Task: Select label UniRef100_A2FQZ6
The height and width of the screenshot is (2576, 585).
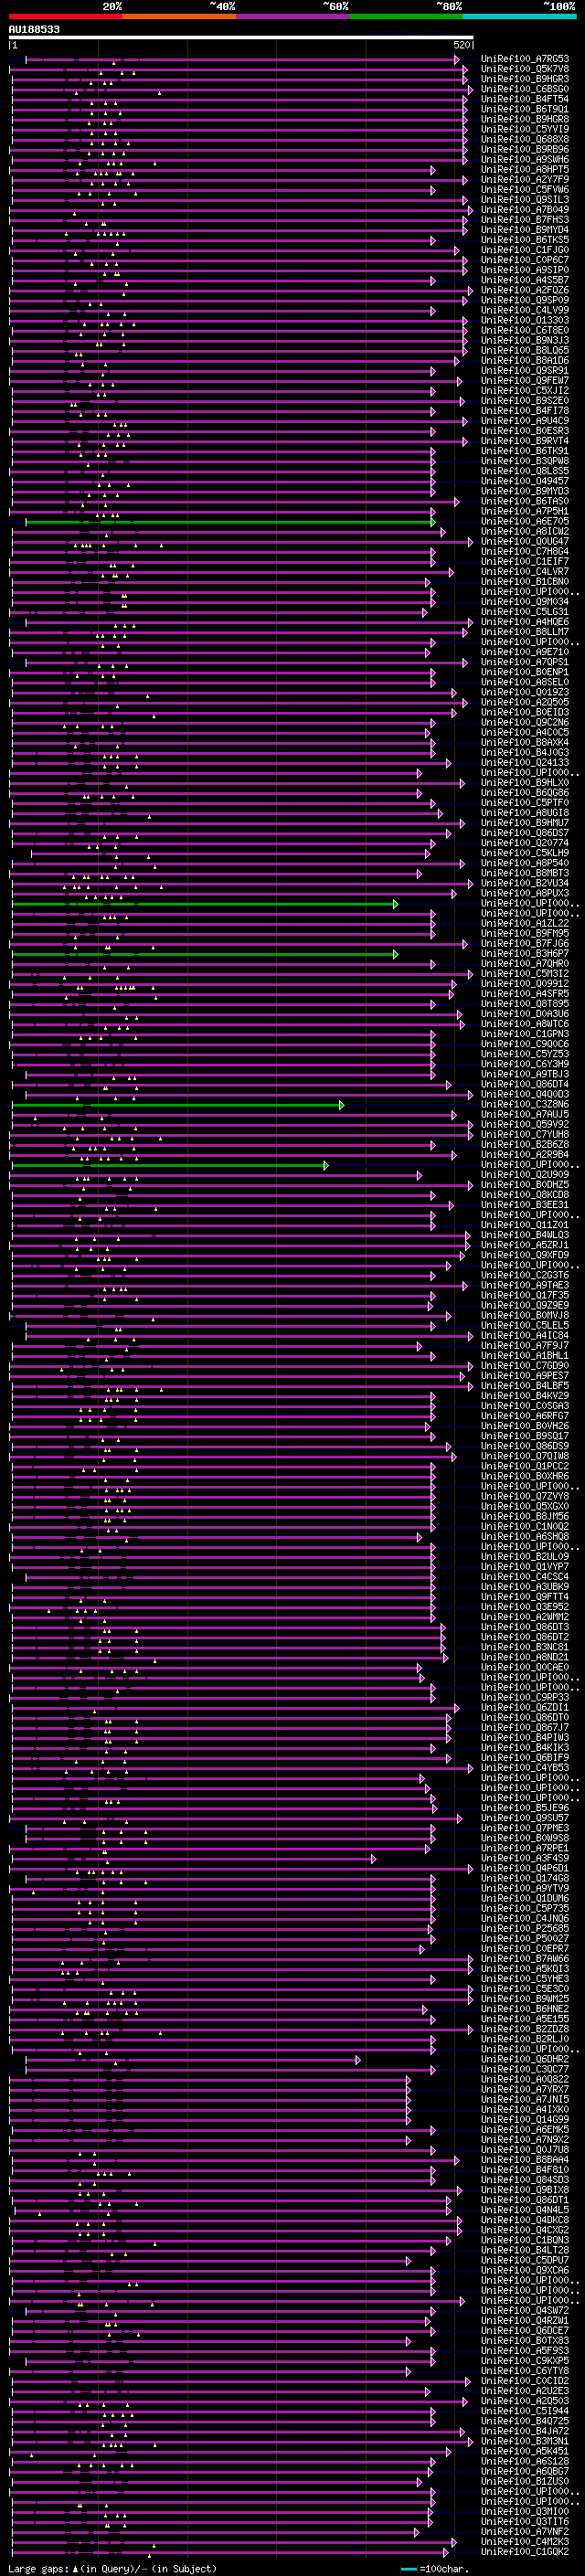Action: click(525, 290)
